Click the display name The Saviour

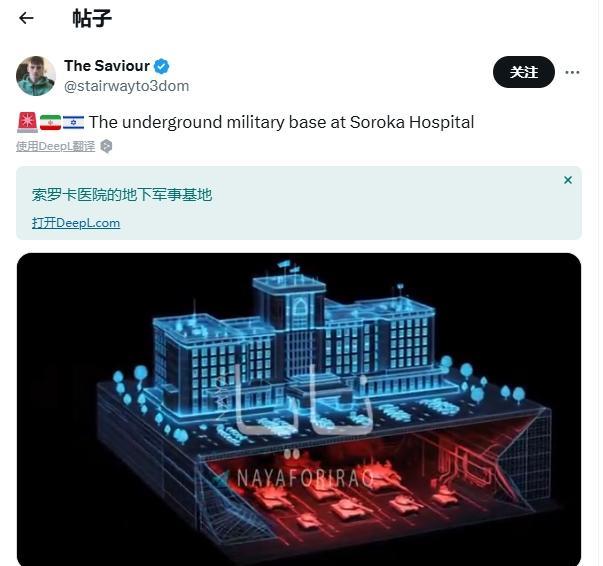[107, 66]
